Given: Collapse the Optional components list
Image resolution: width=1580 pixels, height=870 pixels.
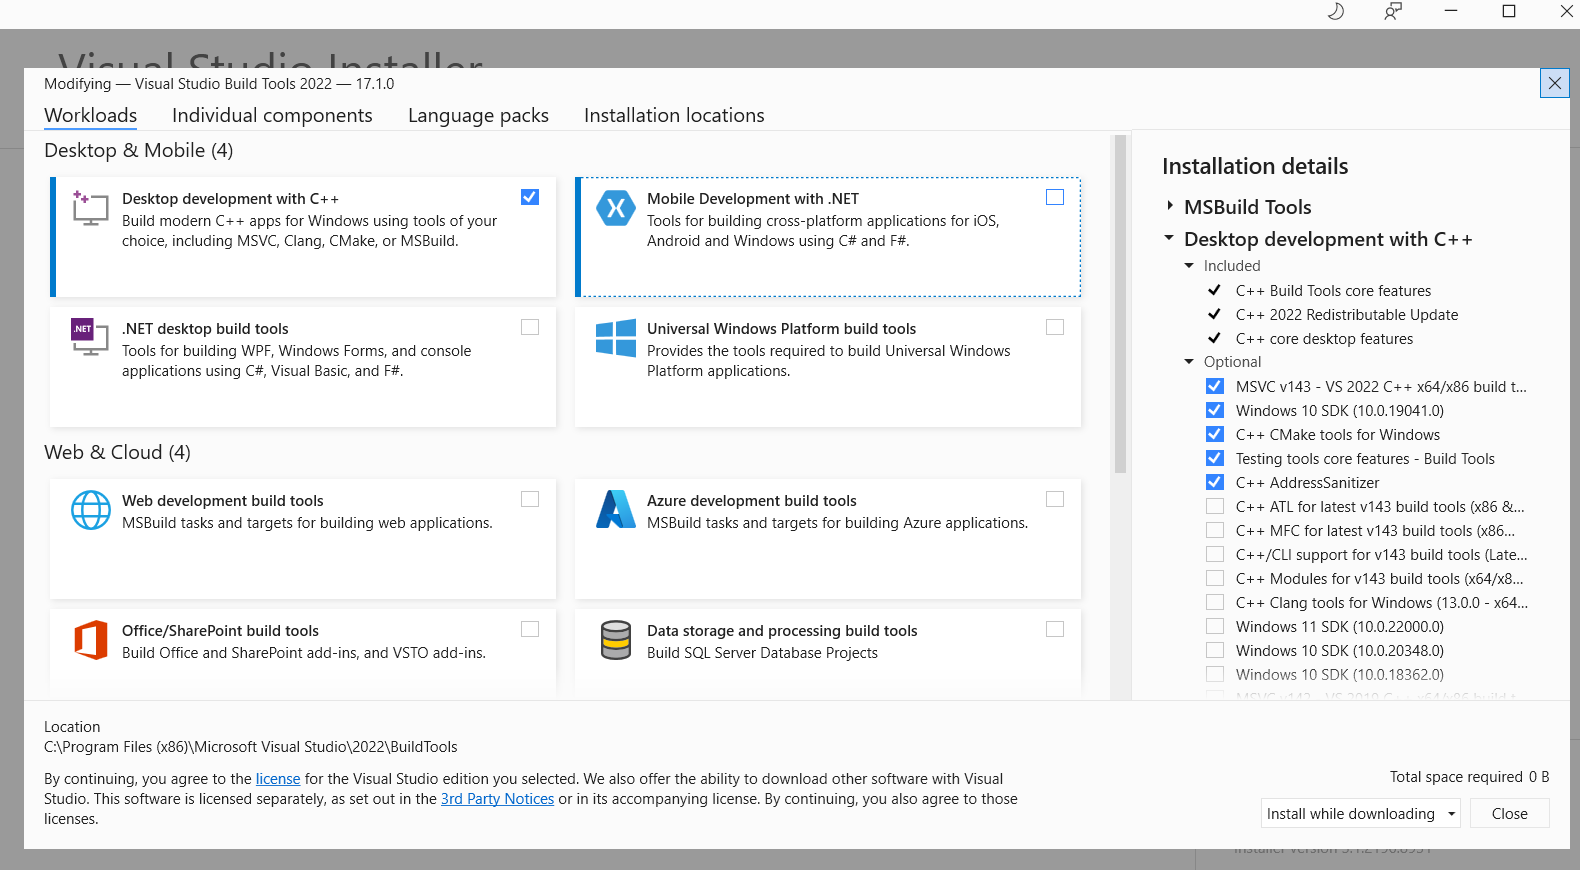Looking at the screenshot, I should [x=1189, y=362].
